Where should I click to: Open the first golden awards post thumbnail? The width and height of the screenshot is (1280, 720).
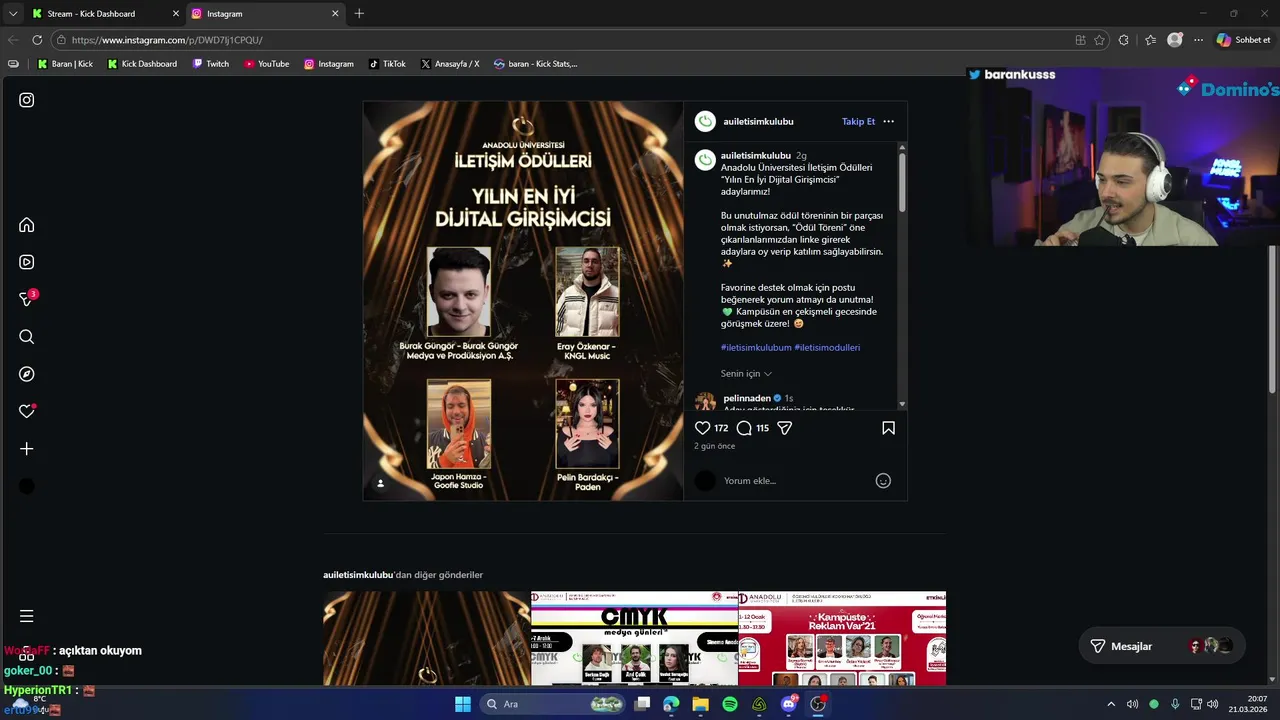[x=426, y=638]
